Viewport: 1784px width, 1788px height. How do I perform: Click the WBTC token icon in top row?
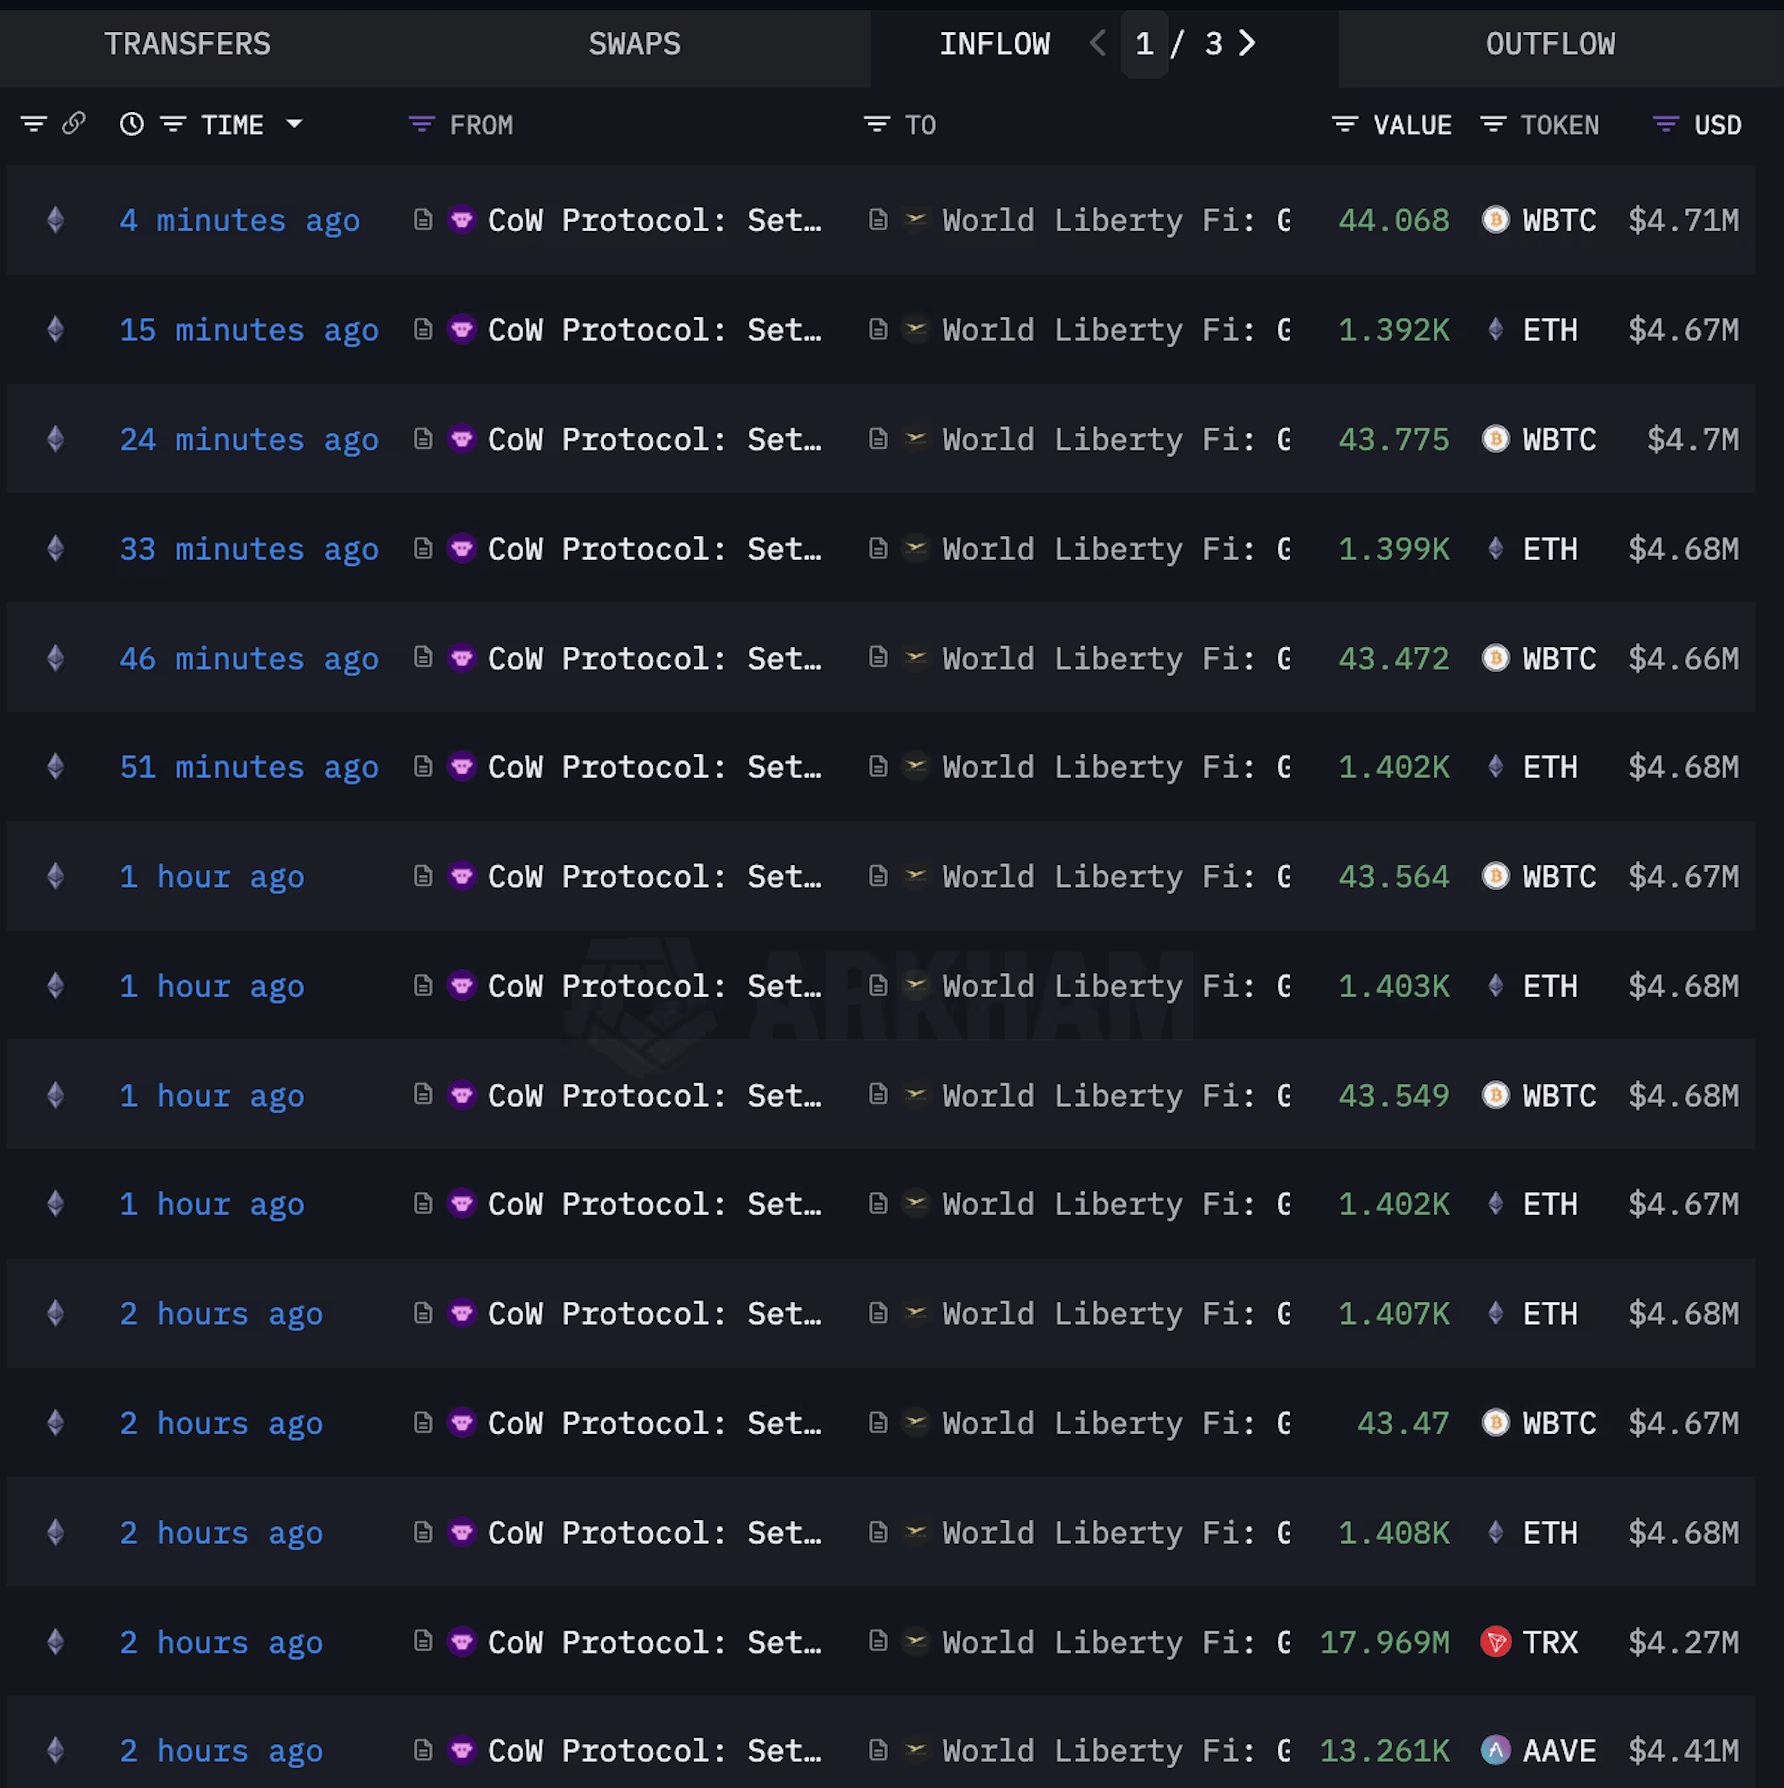[1495, 220]
